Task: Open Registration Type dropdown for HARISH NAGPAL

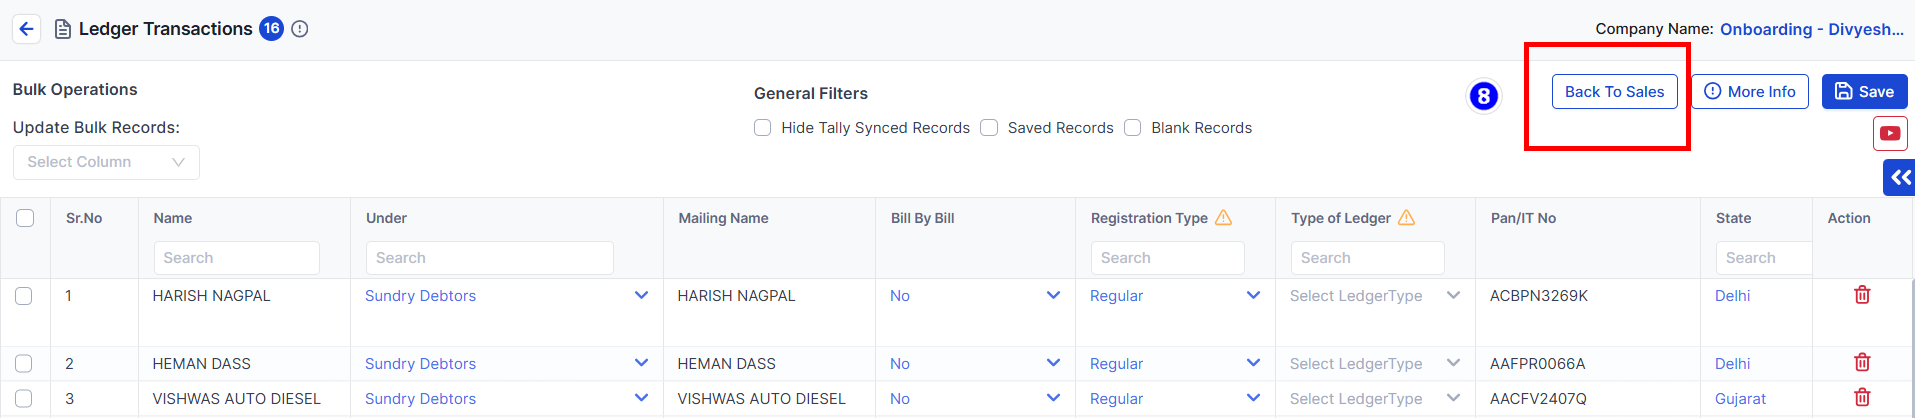Action: pos(1253,296)
